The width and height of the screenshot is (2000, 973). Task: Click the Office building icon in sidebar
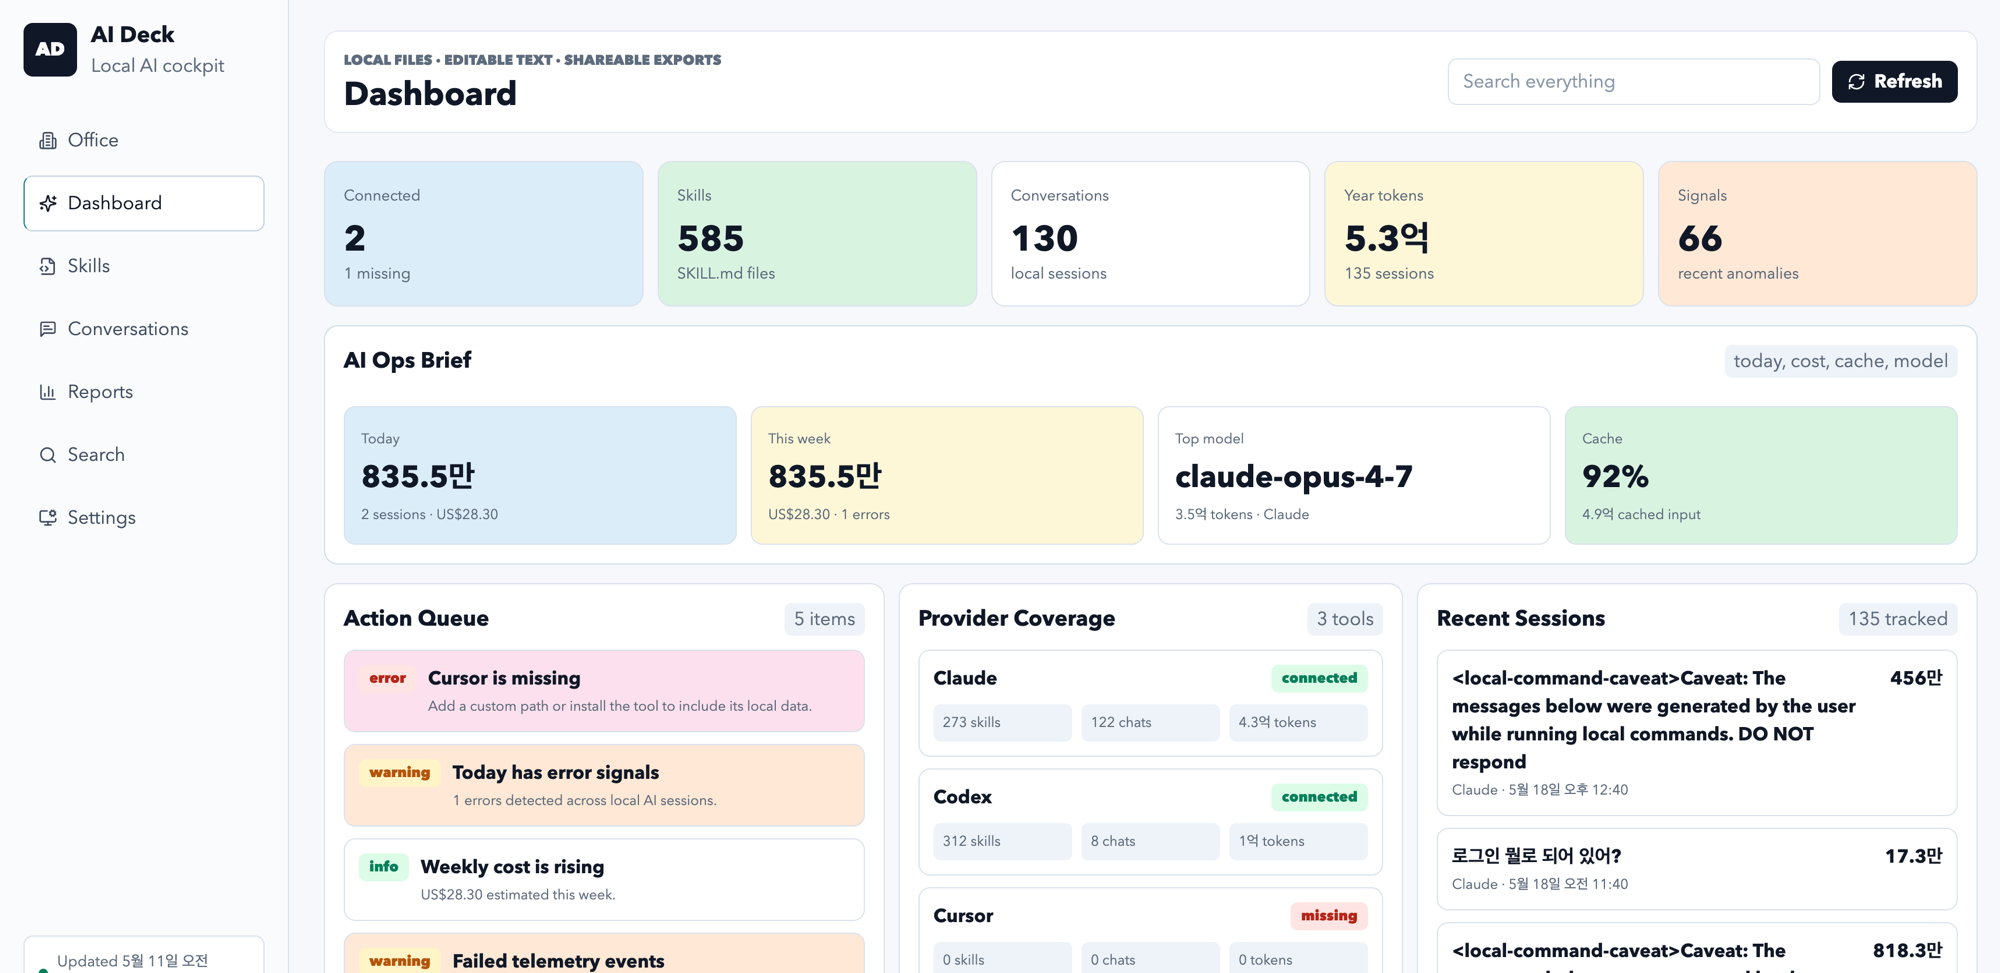47,141
